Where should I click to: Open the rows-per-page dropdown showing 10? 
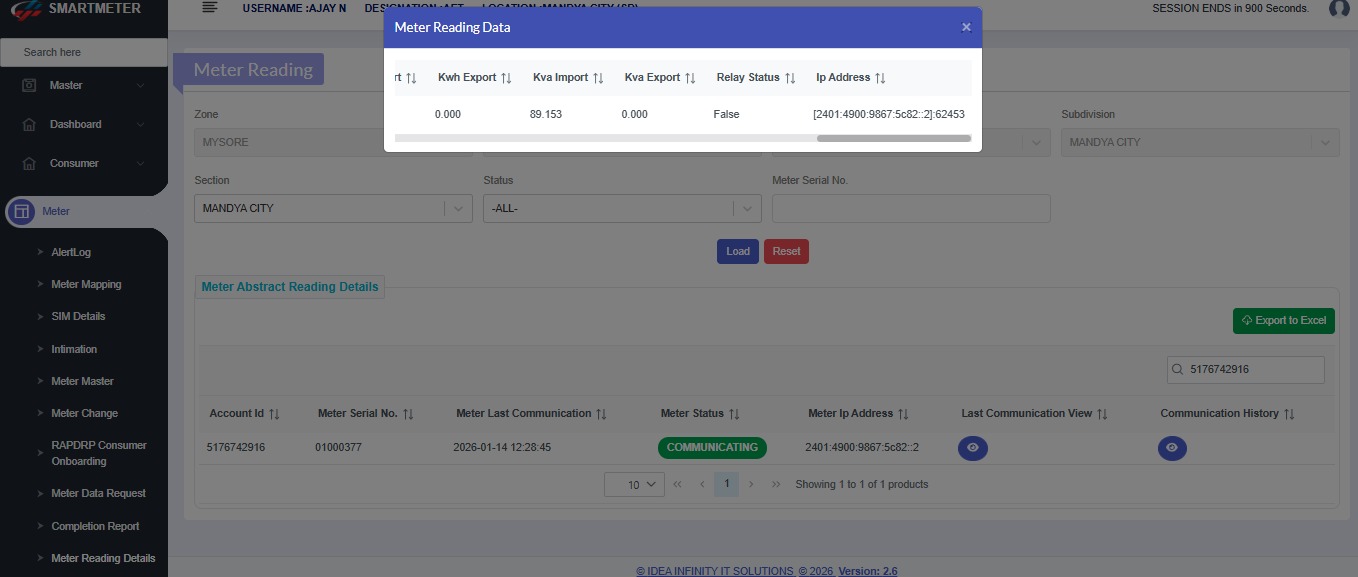634,484
